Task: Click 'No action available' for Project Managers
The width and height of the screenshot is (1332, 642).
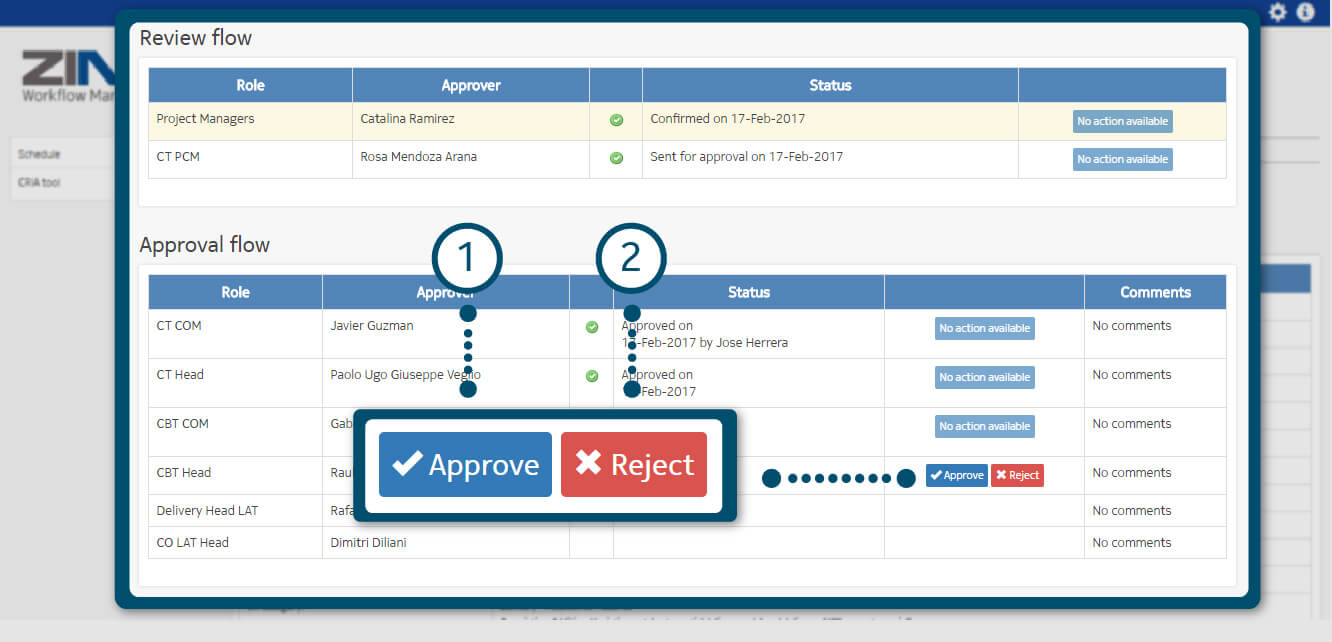Action: click(x=1122, y=121)
